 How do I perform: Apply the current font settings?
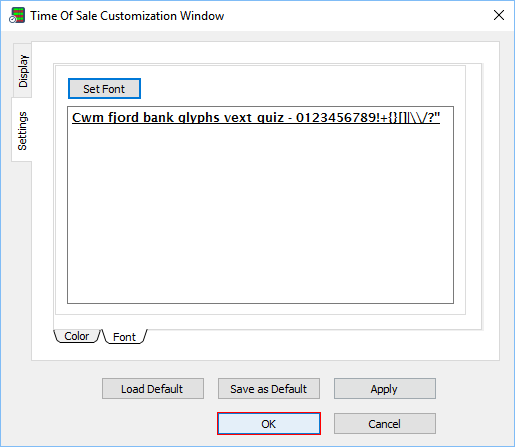tap(385, 389)
